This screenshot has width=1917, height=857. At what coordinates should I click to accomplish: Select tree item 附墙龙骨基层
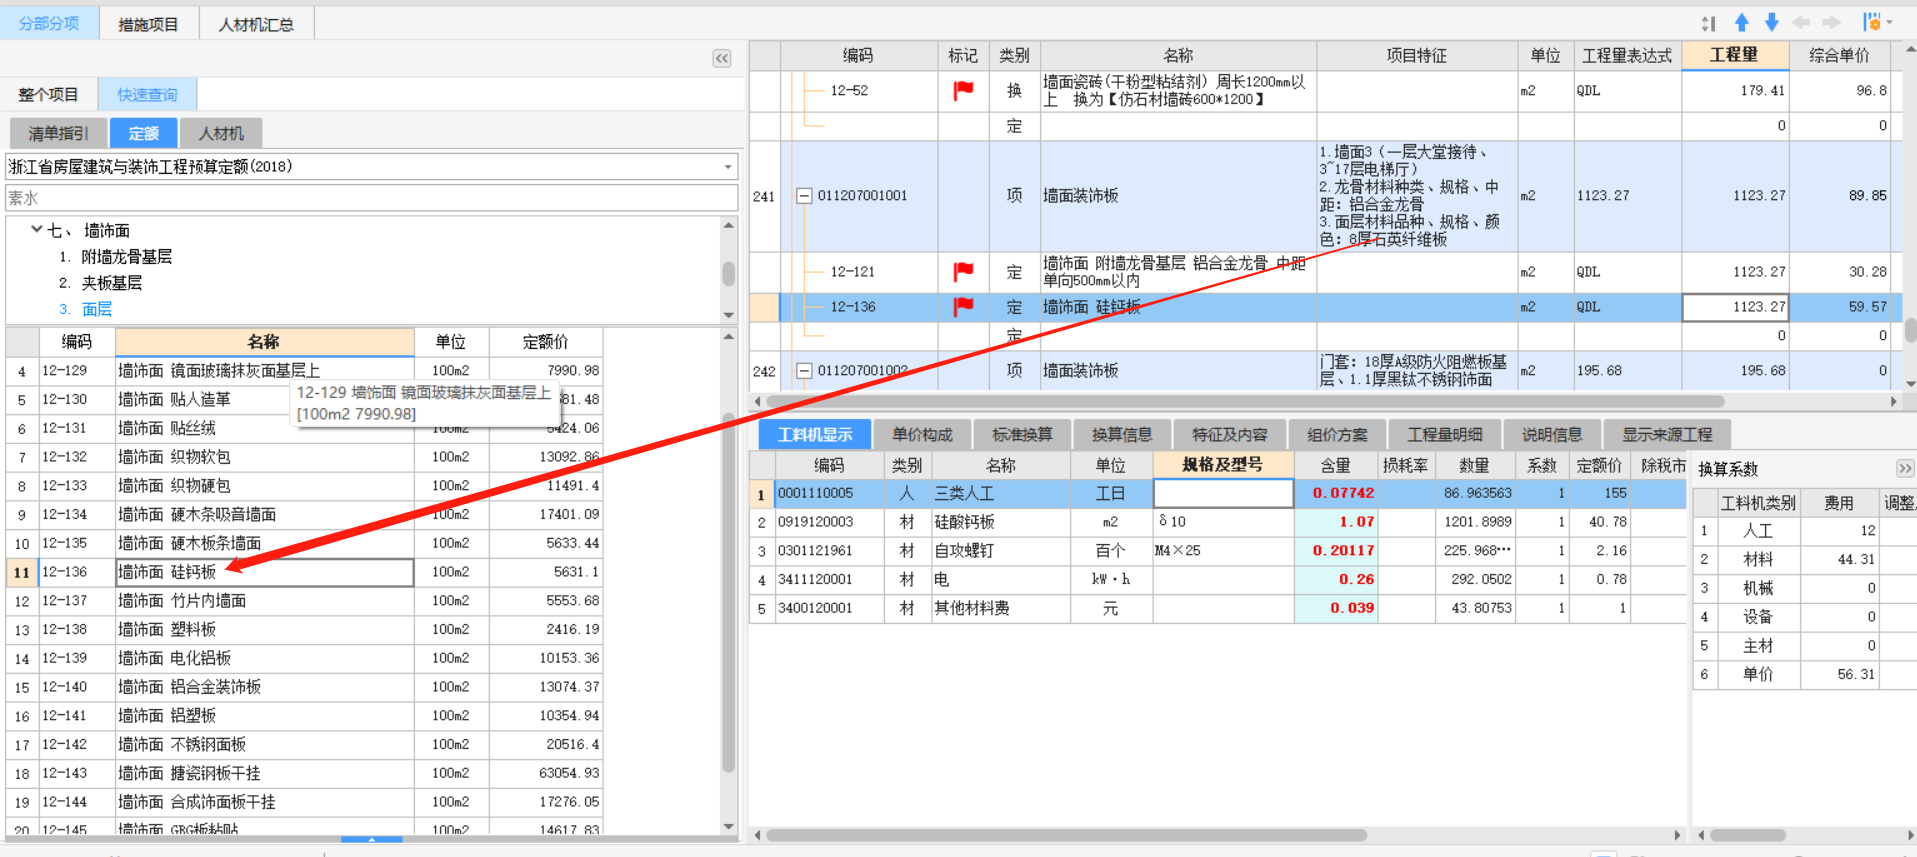tap(126, 257)
